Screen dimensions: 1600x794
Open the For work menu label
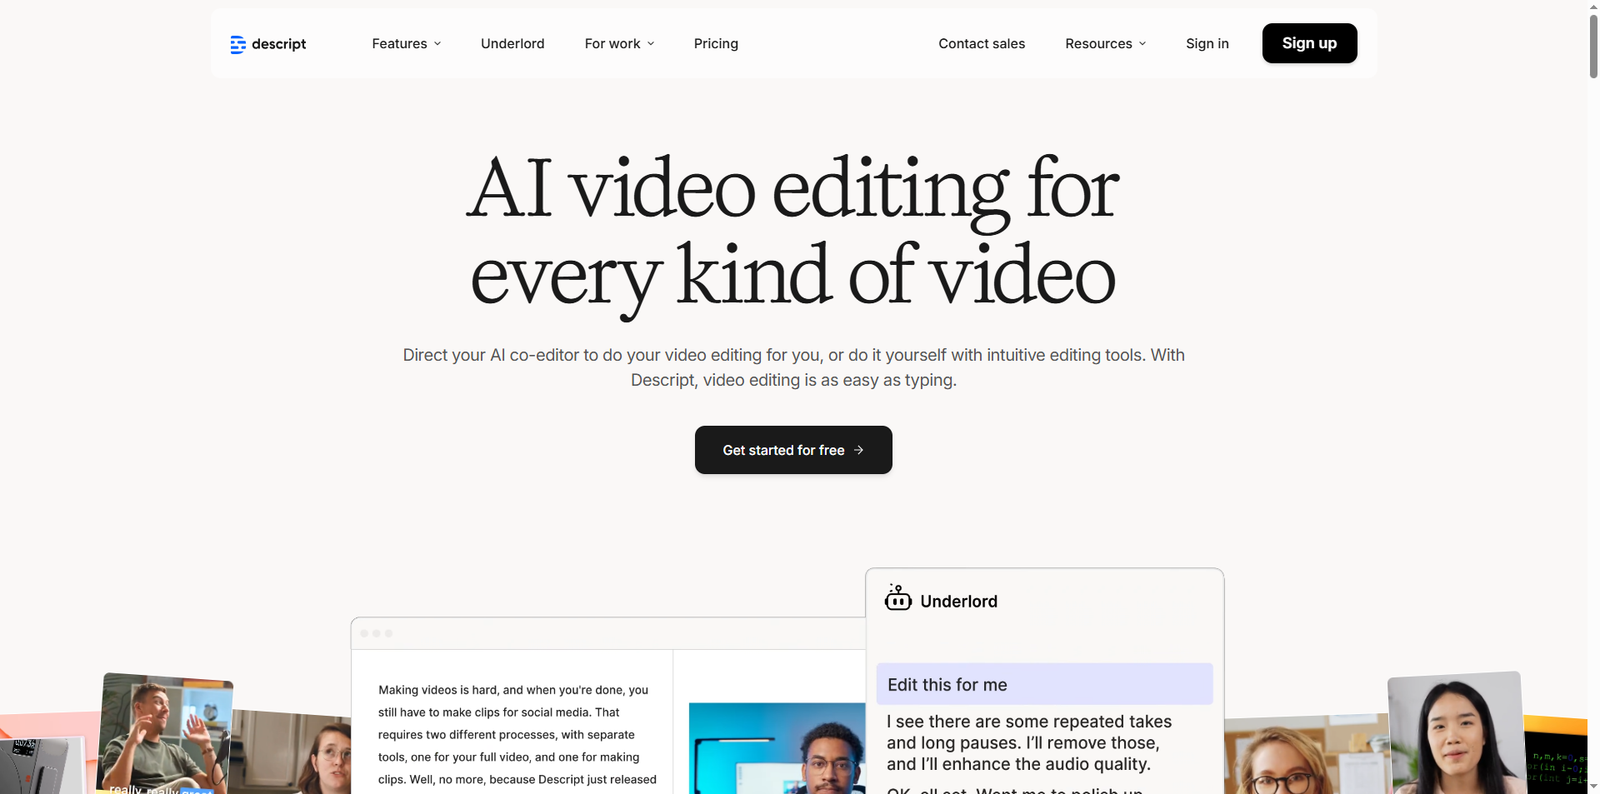tap(612, 44)
